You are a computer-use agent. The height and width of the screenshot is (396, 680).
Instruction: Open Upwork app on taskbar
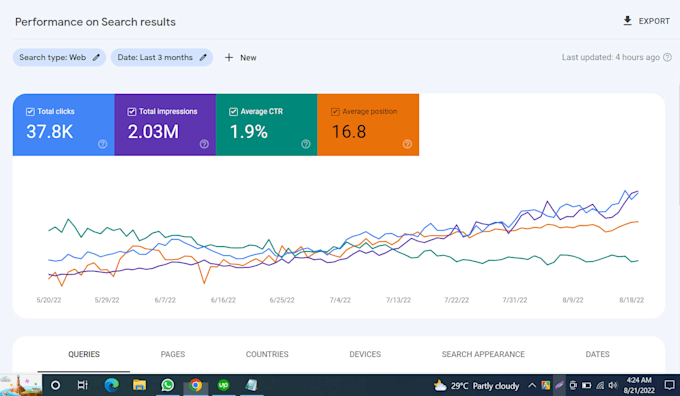pyautogui.click(x=224, y=385)
